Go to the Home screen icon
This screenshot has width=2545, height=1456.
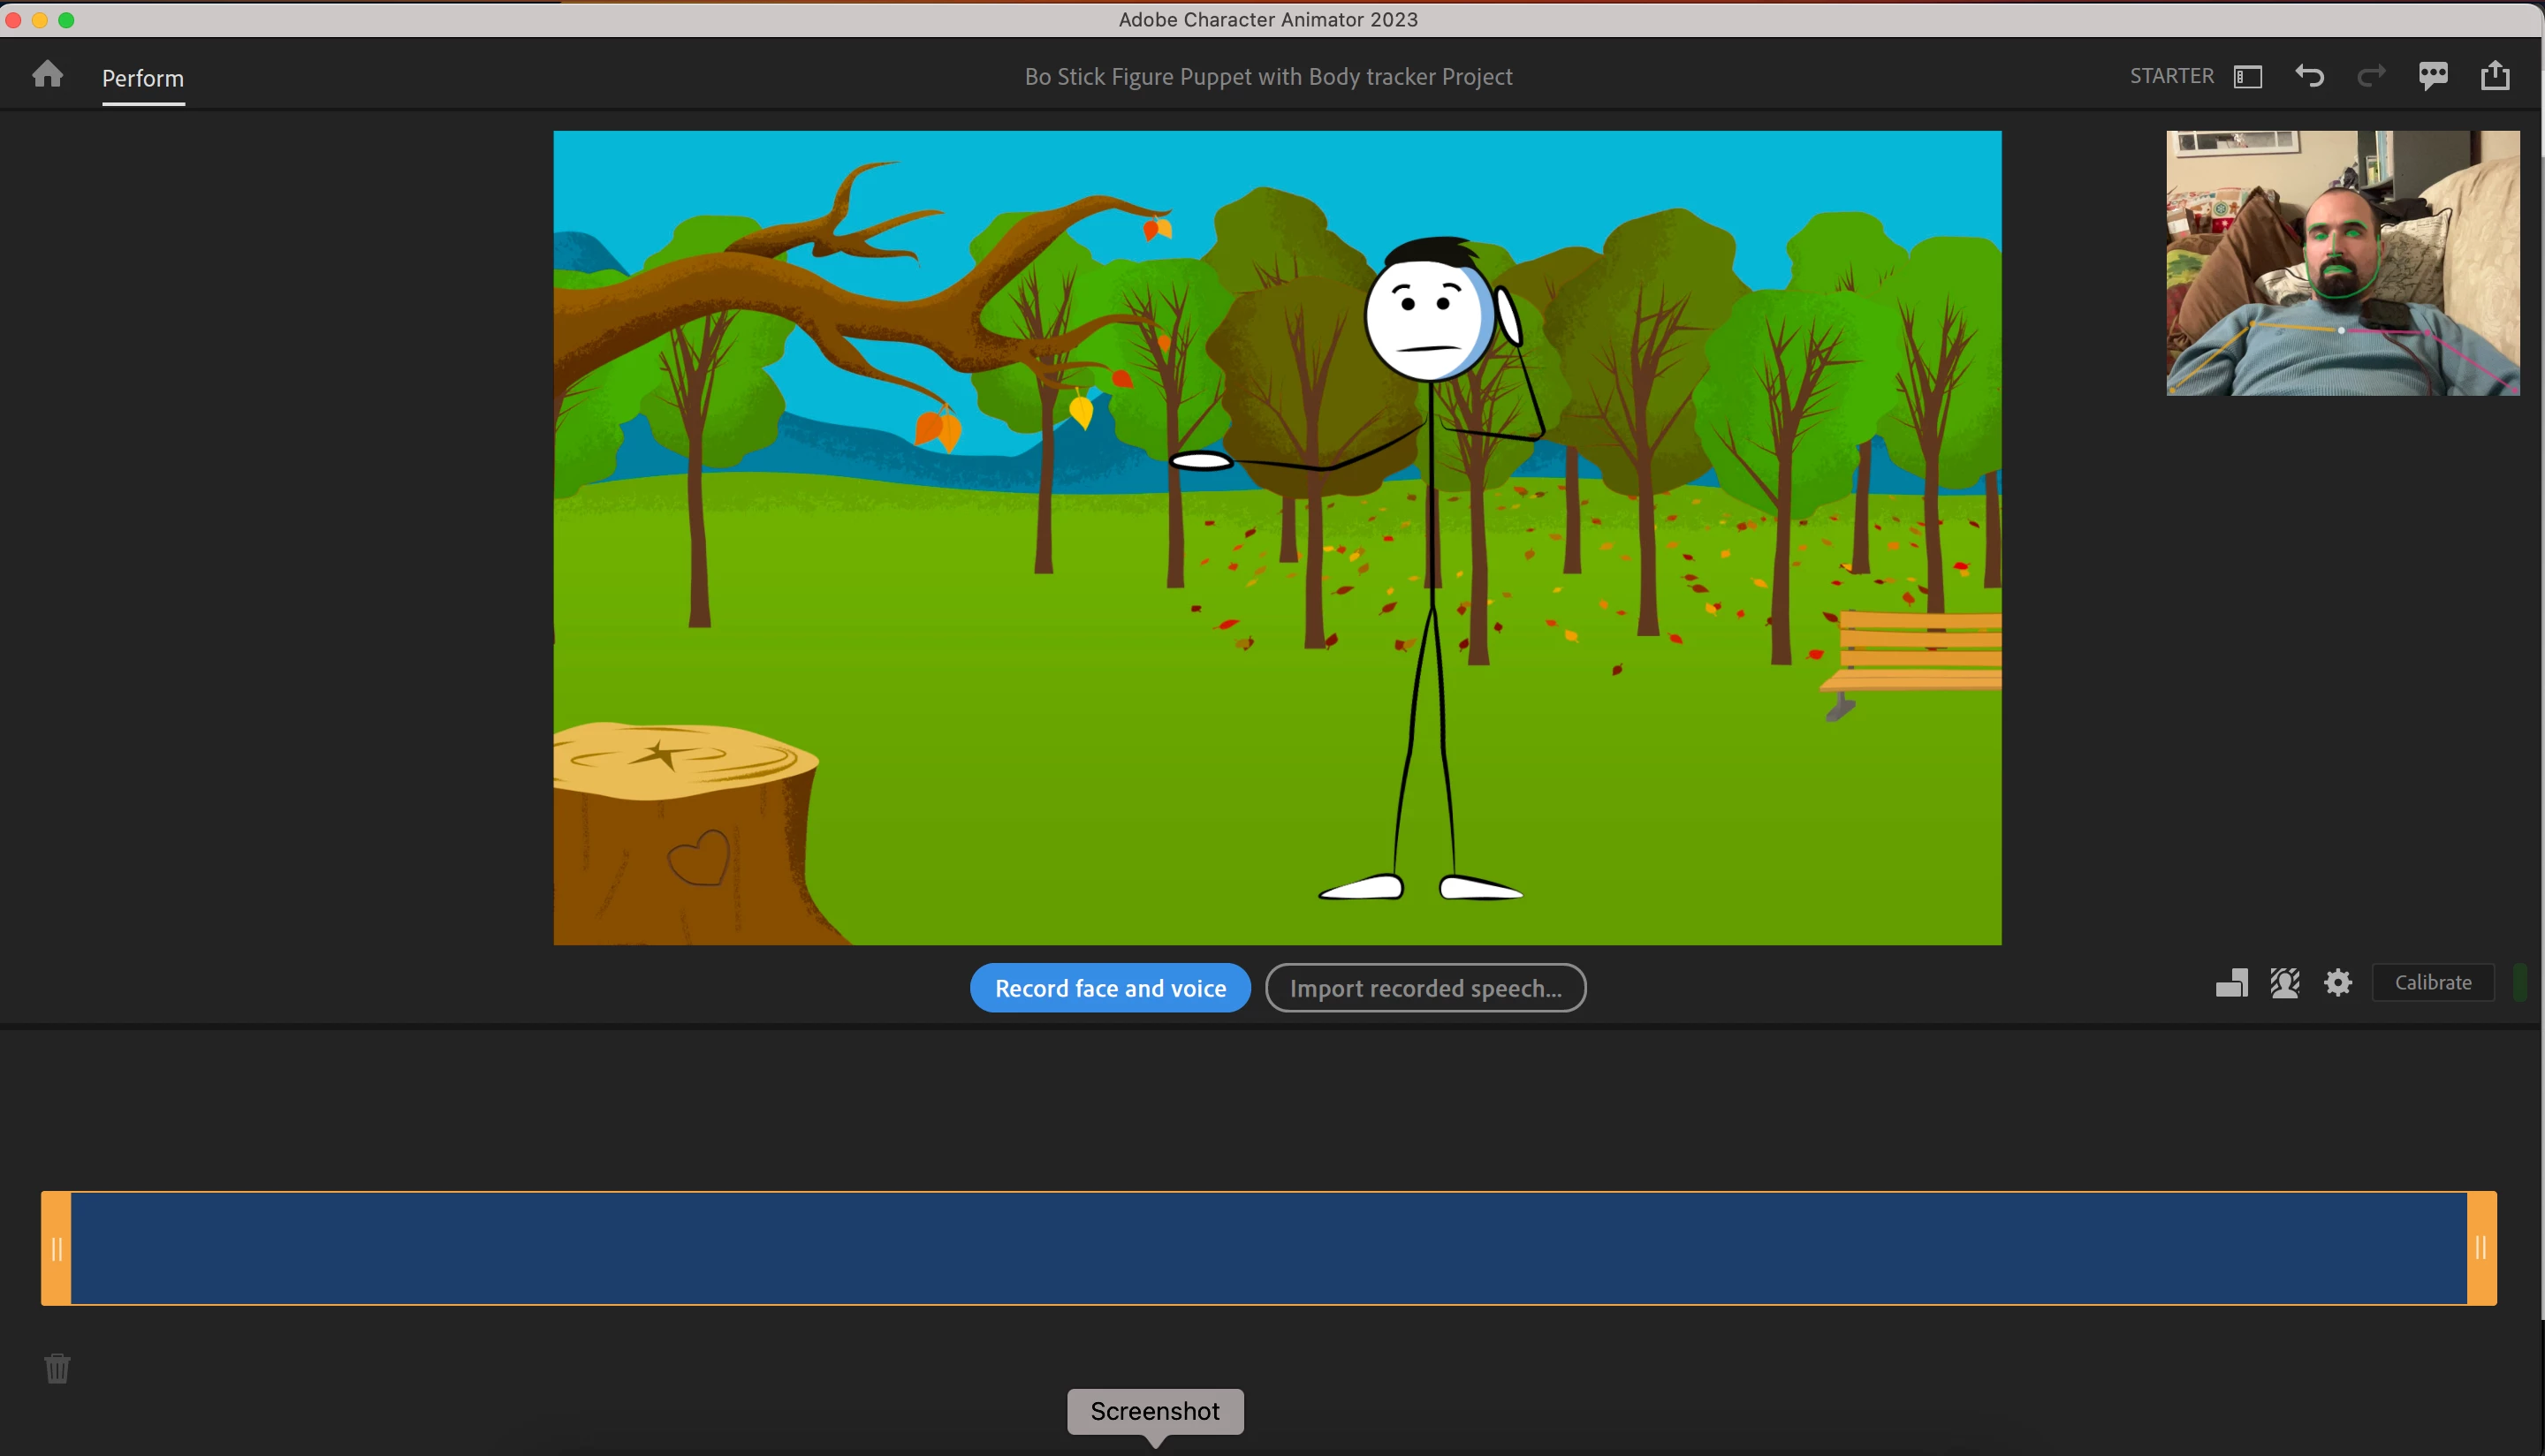pos(47,75)
